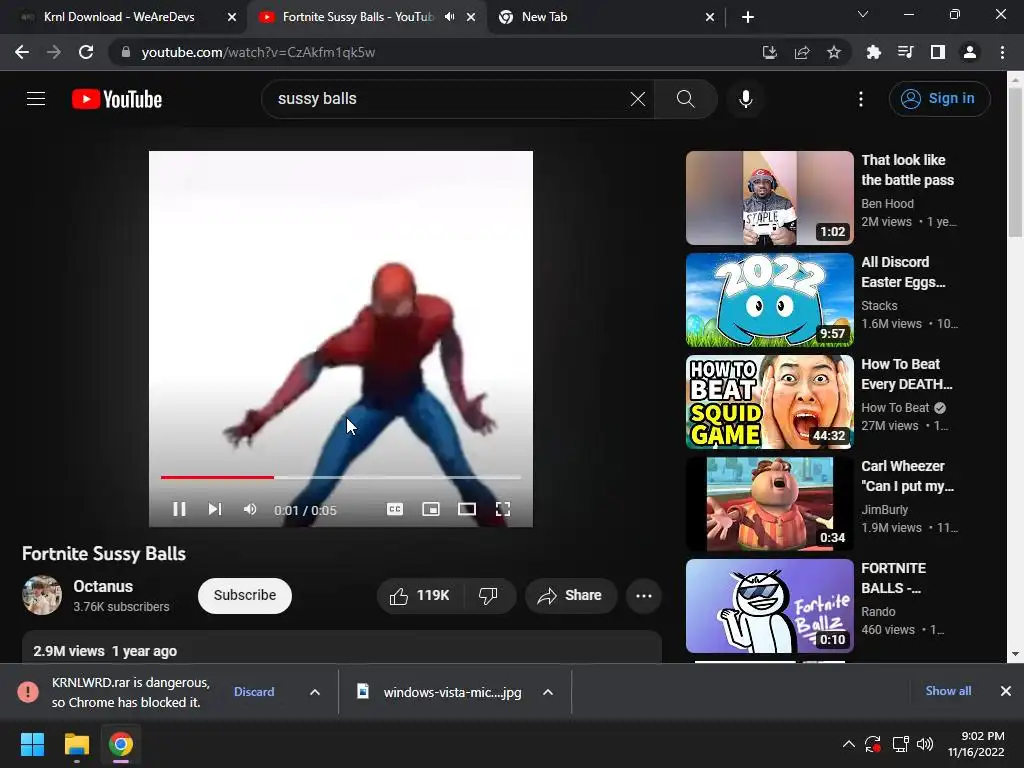Close the downloads bar

pos(1006,691)
